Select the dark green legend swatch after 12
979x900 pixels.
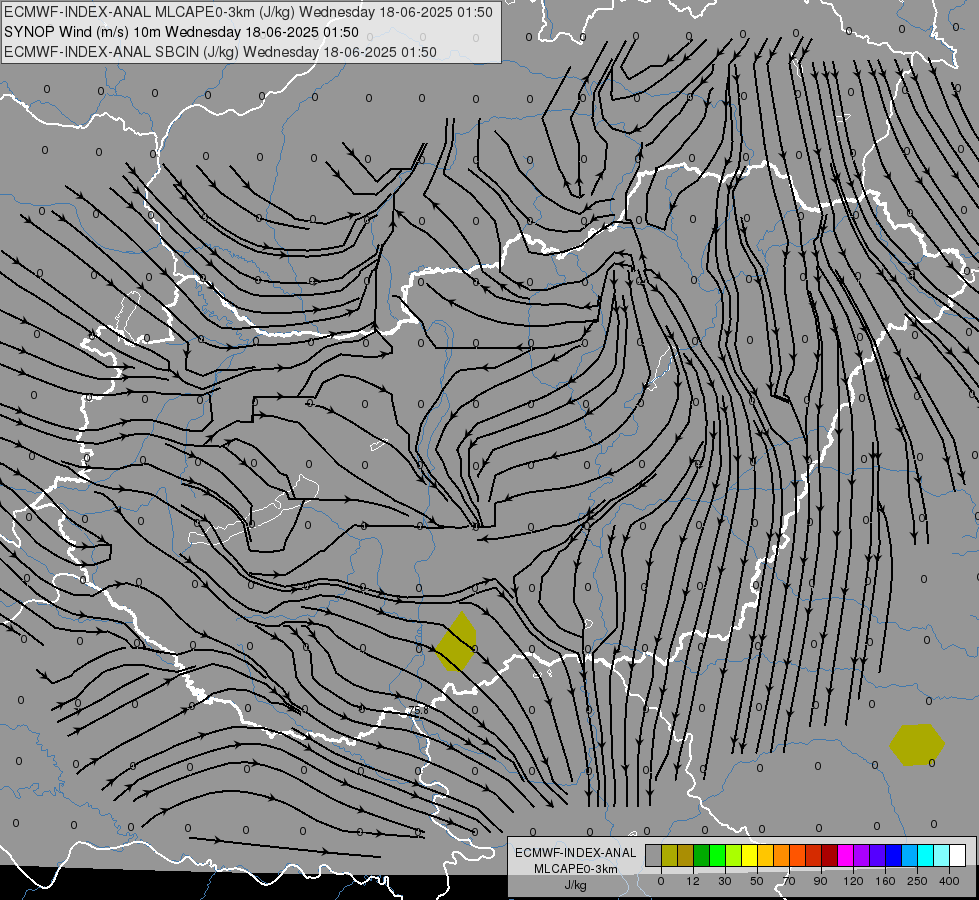point(701,856)
